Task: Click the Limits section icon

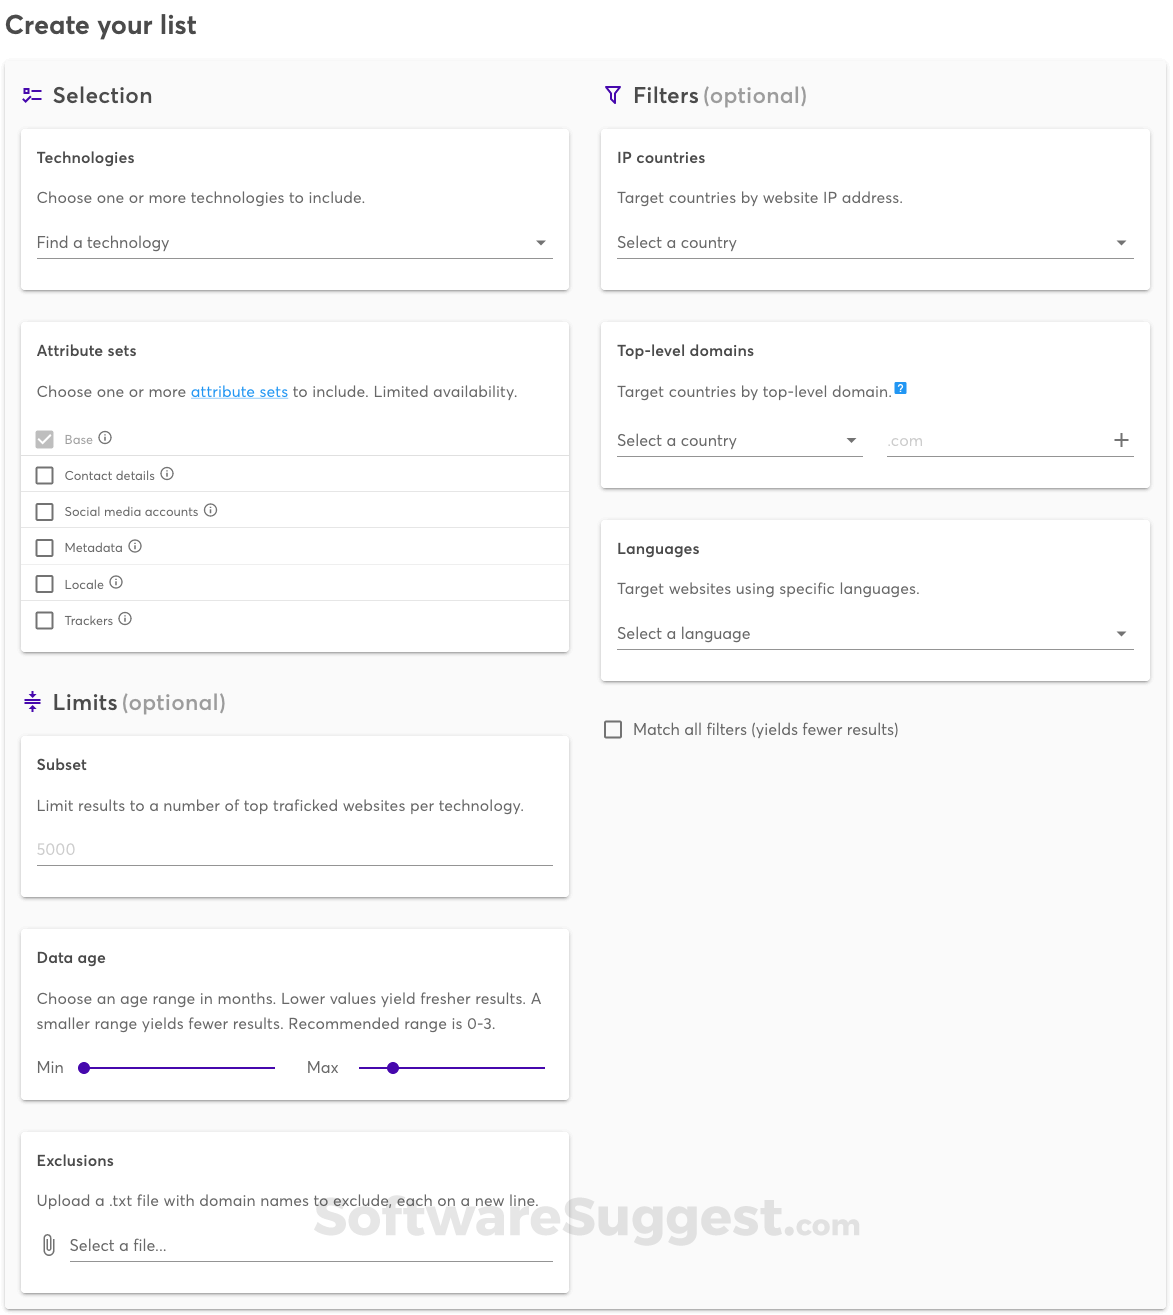Action: point(31,702)
